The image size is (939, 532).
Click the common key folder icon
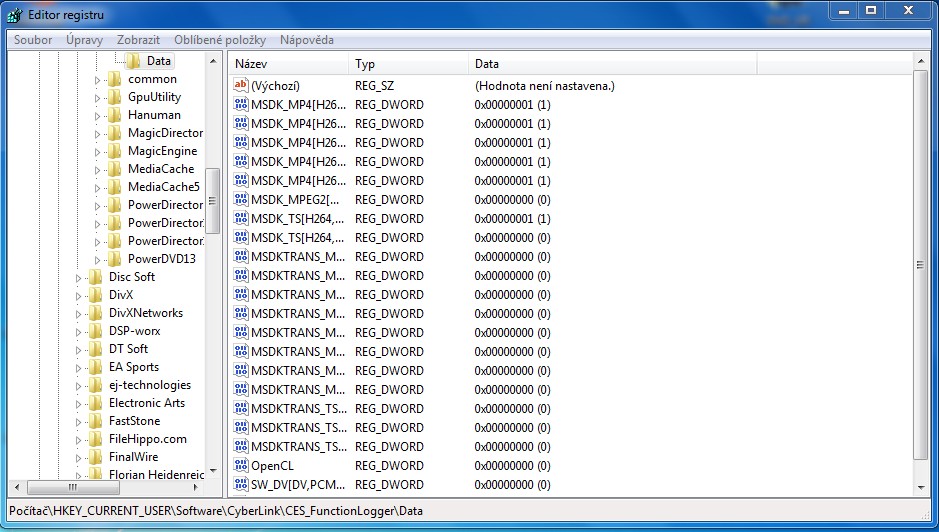click(114, 79)
